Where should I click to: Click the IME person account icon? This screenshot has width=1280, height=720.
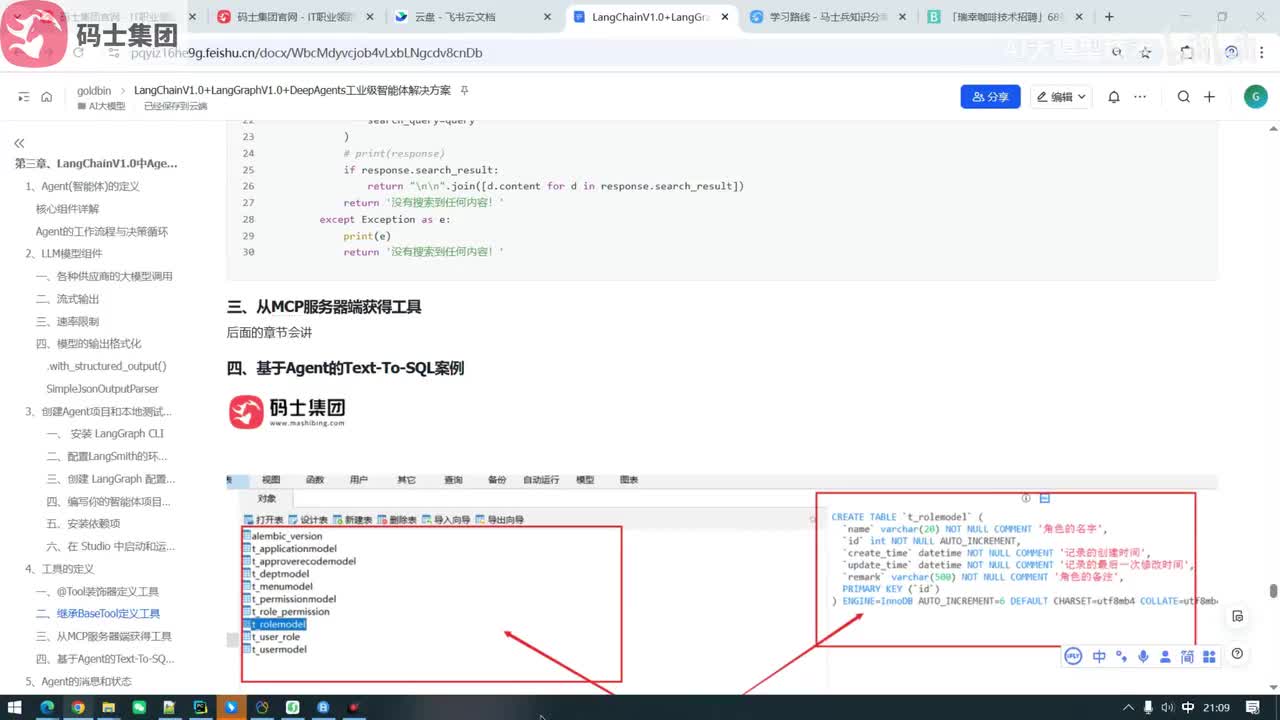pos(1165,656)
